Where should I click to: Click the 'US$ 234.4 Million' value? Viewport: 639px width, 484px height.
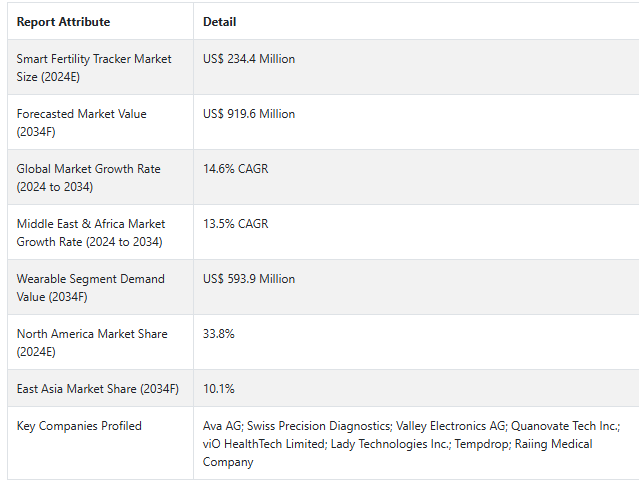pos(249,59)
